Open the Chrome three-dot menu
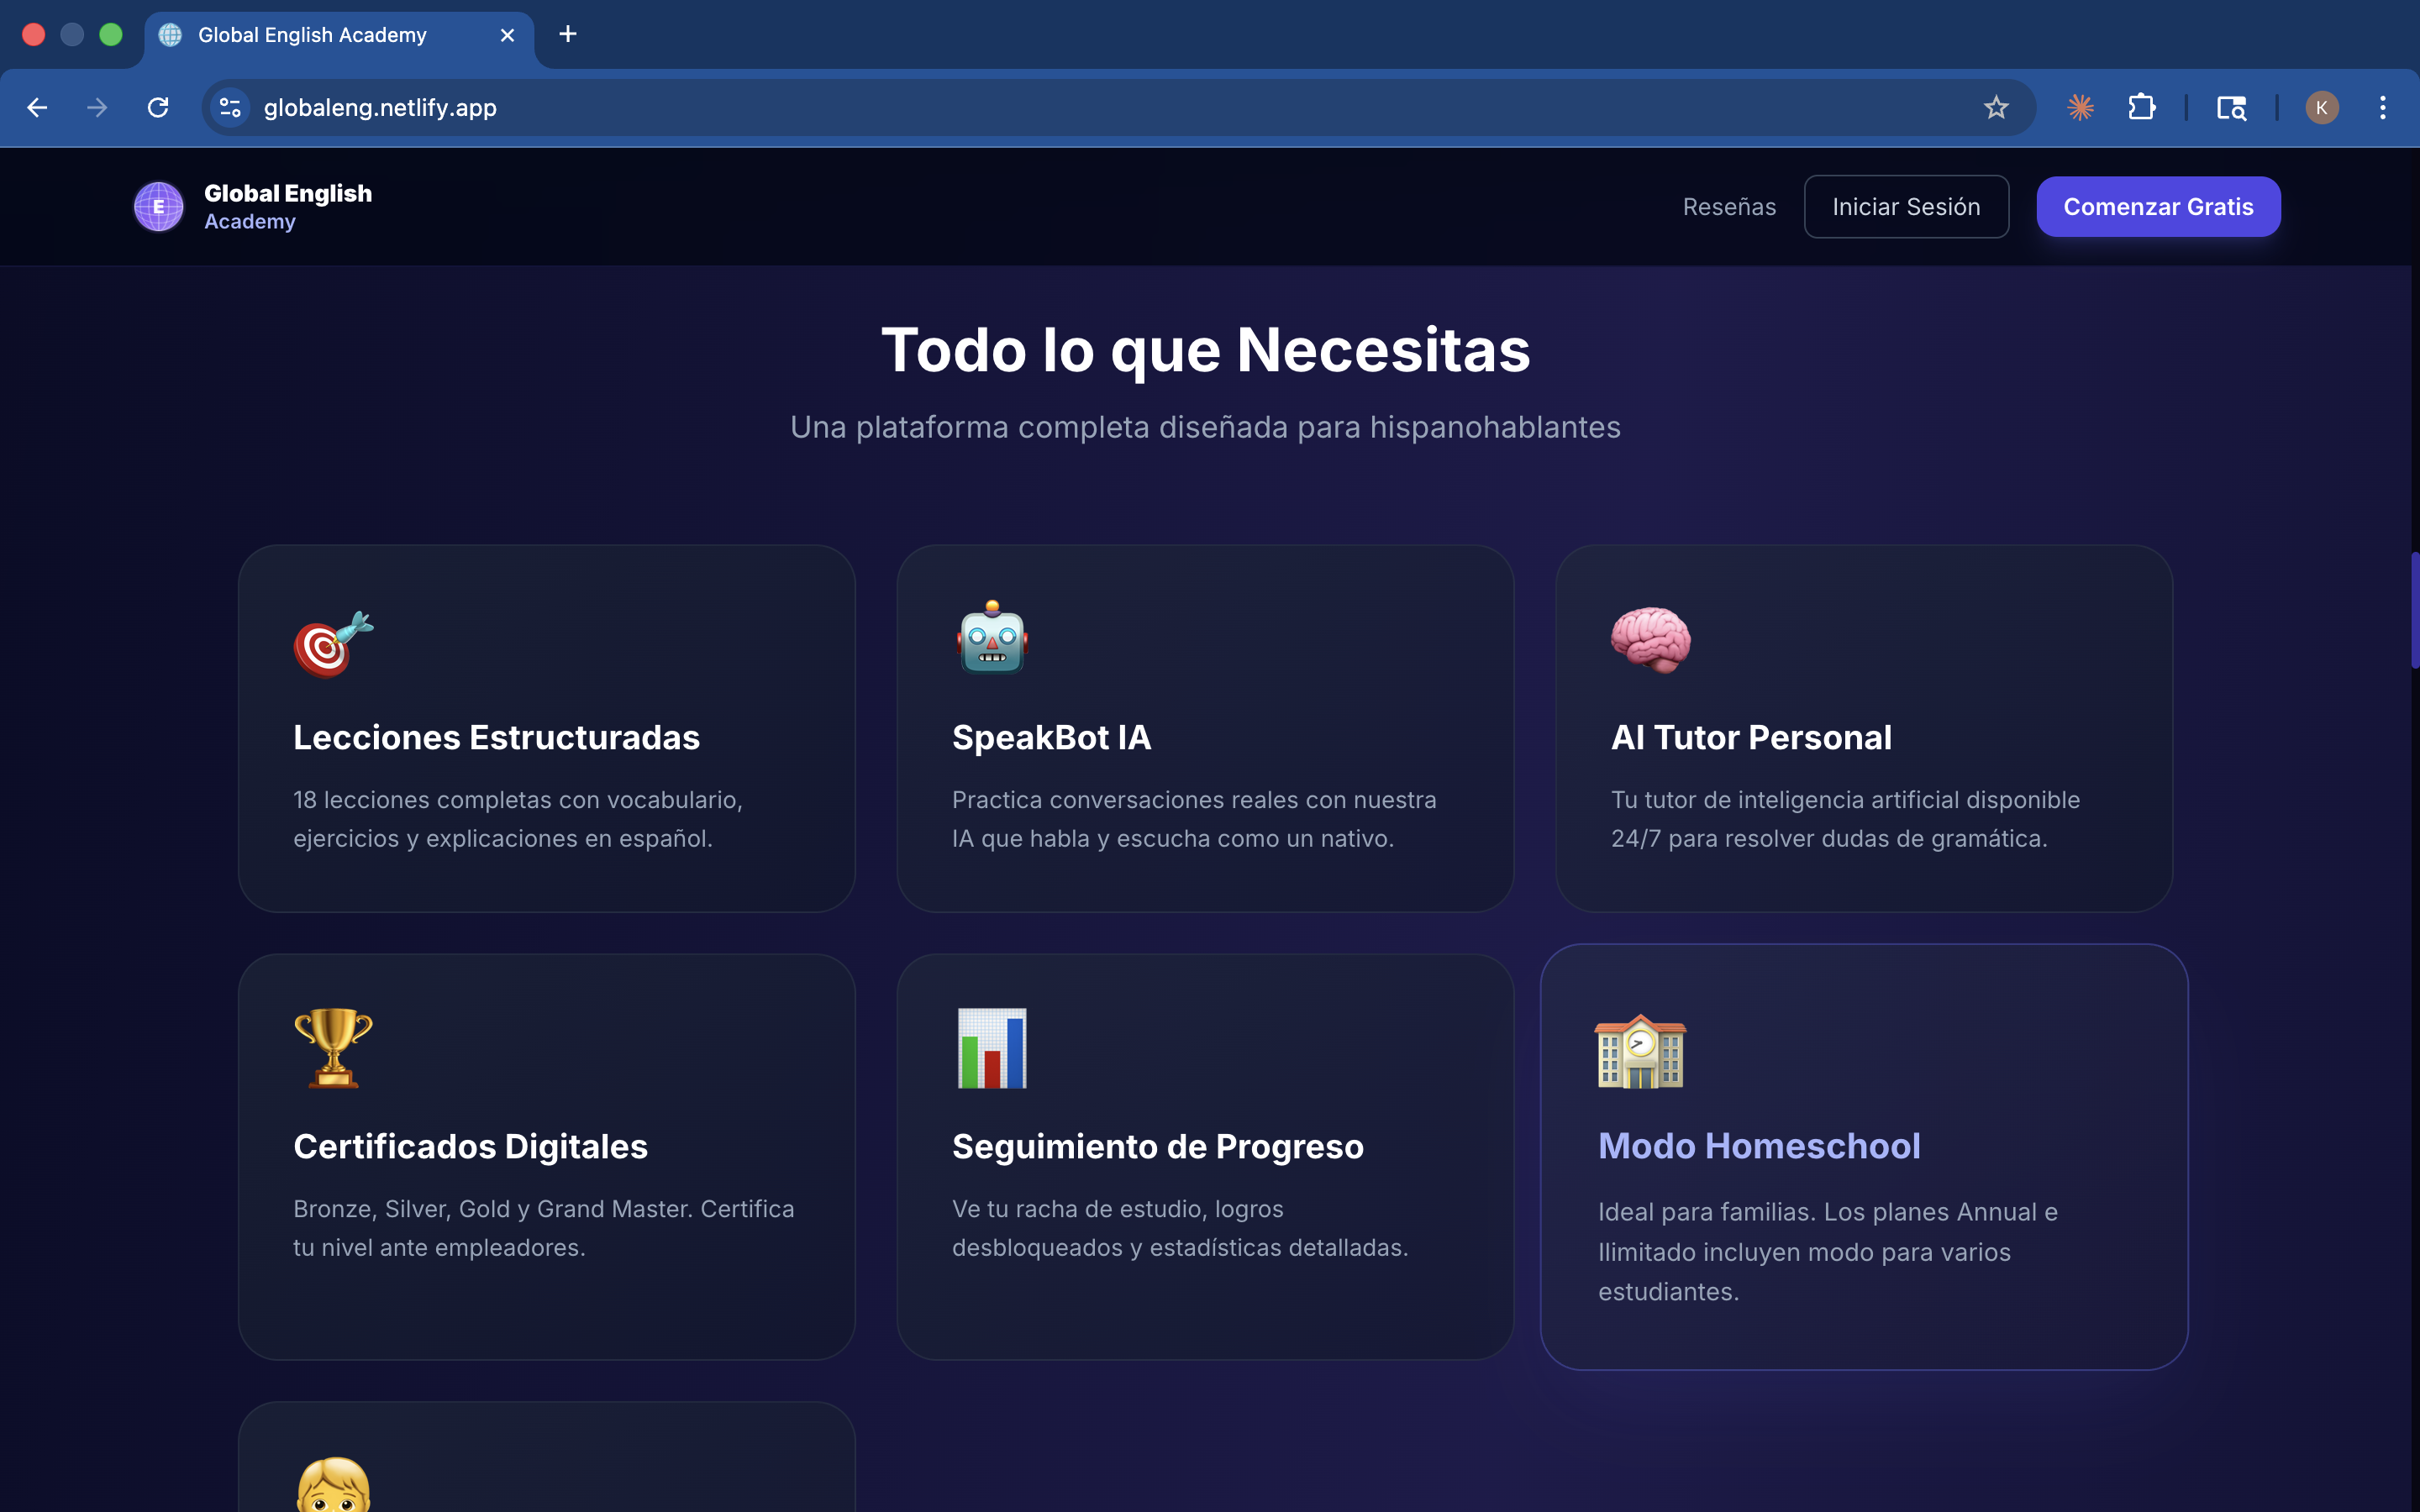The image size is (2420, 1512). point(2383,107)
